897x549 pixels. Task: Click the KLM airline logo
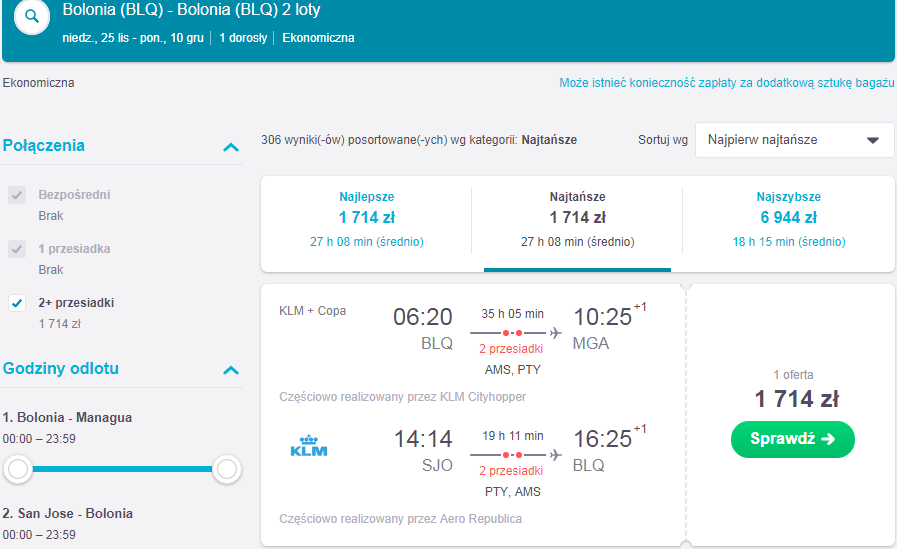coord(309,446)
